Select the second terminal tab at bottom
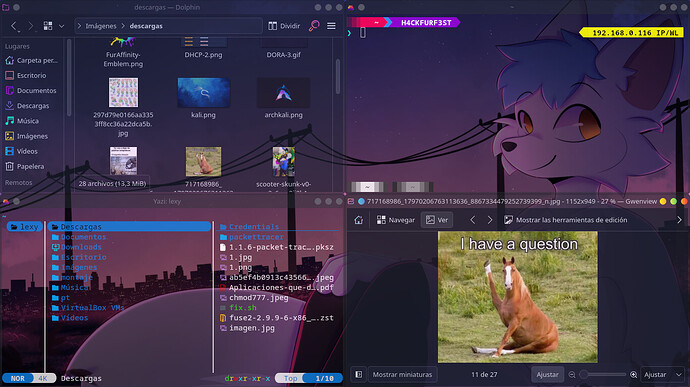Image resolution: width=690 pixels, height=387 pixels. [x=413, y=187]
